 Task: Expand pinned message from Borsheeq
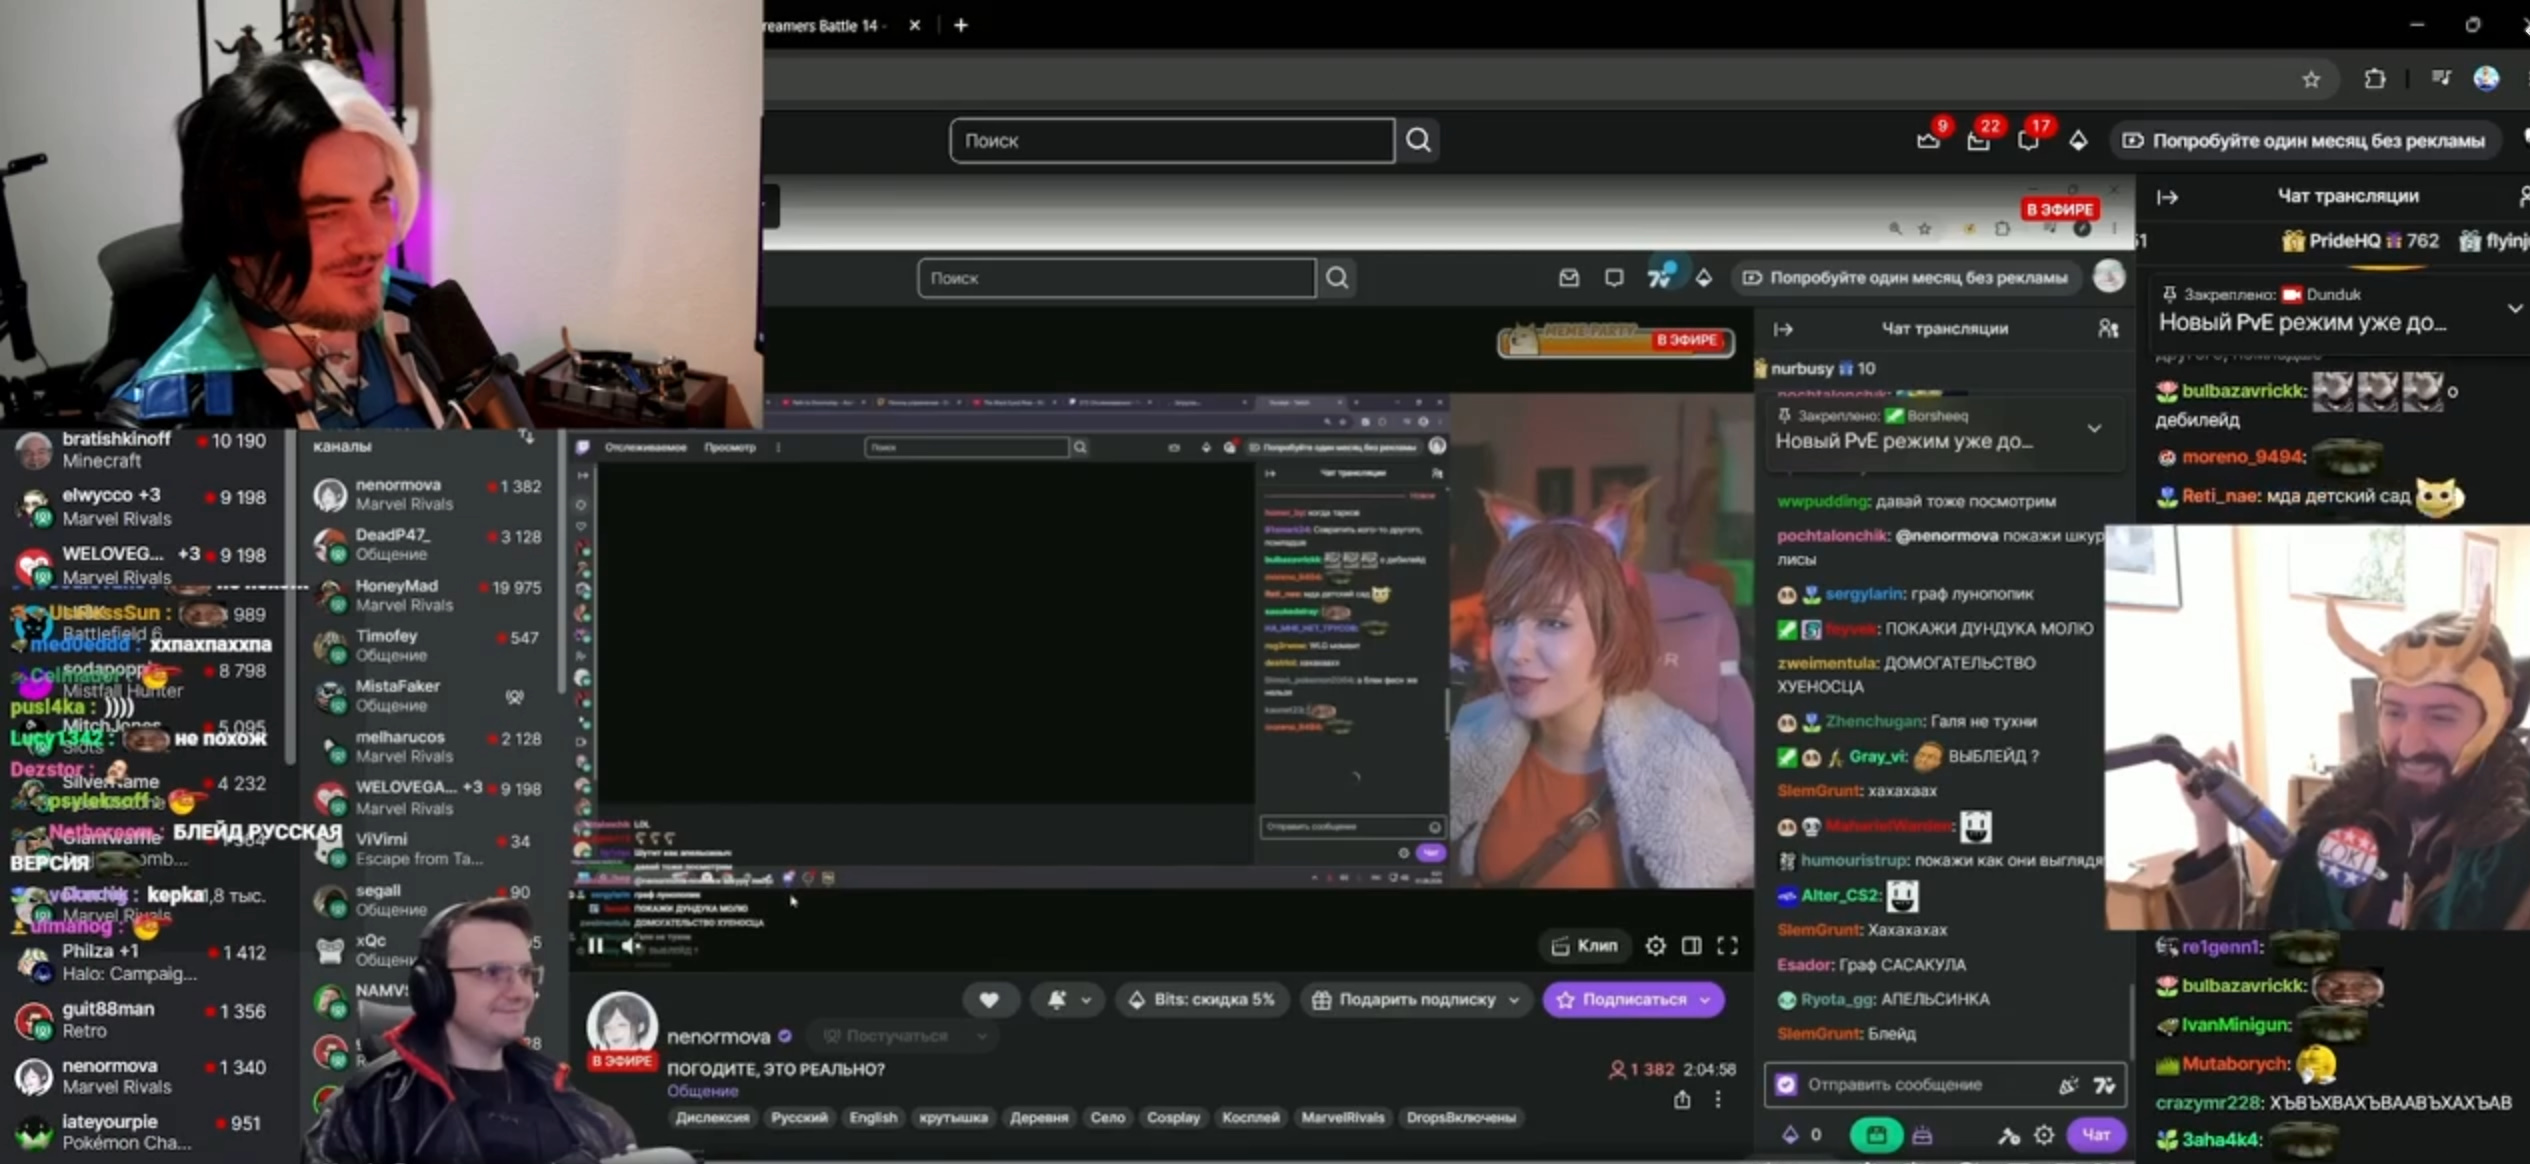pyautogui.click(x=2094, y=428)
